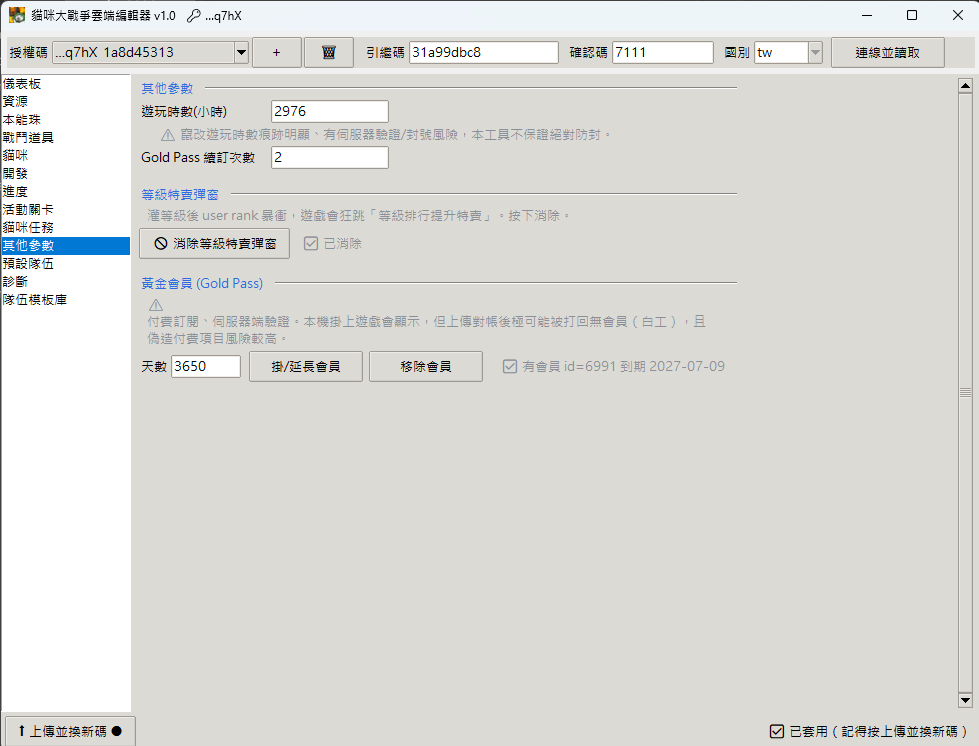Click the 連線並讀取 button
The image size is (979, 746).
887,52
